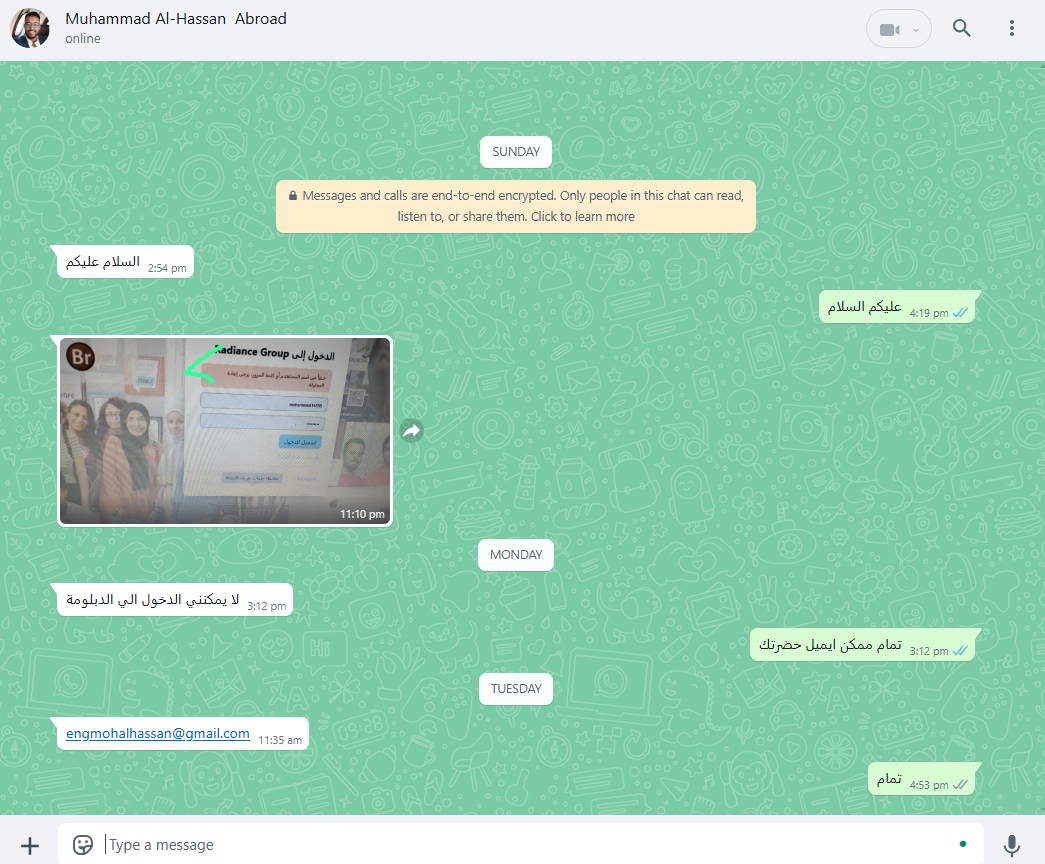Click the end-to-end encryption notice
Image resolution: width=1045 pixels, height=864 pixels.
coord(516,206)
